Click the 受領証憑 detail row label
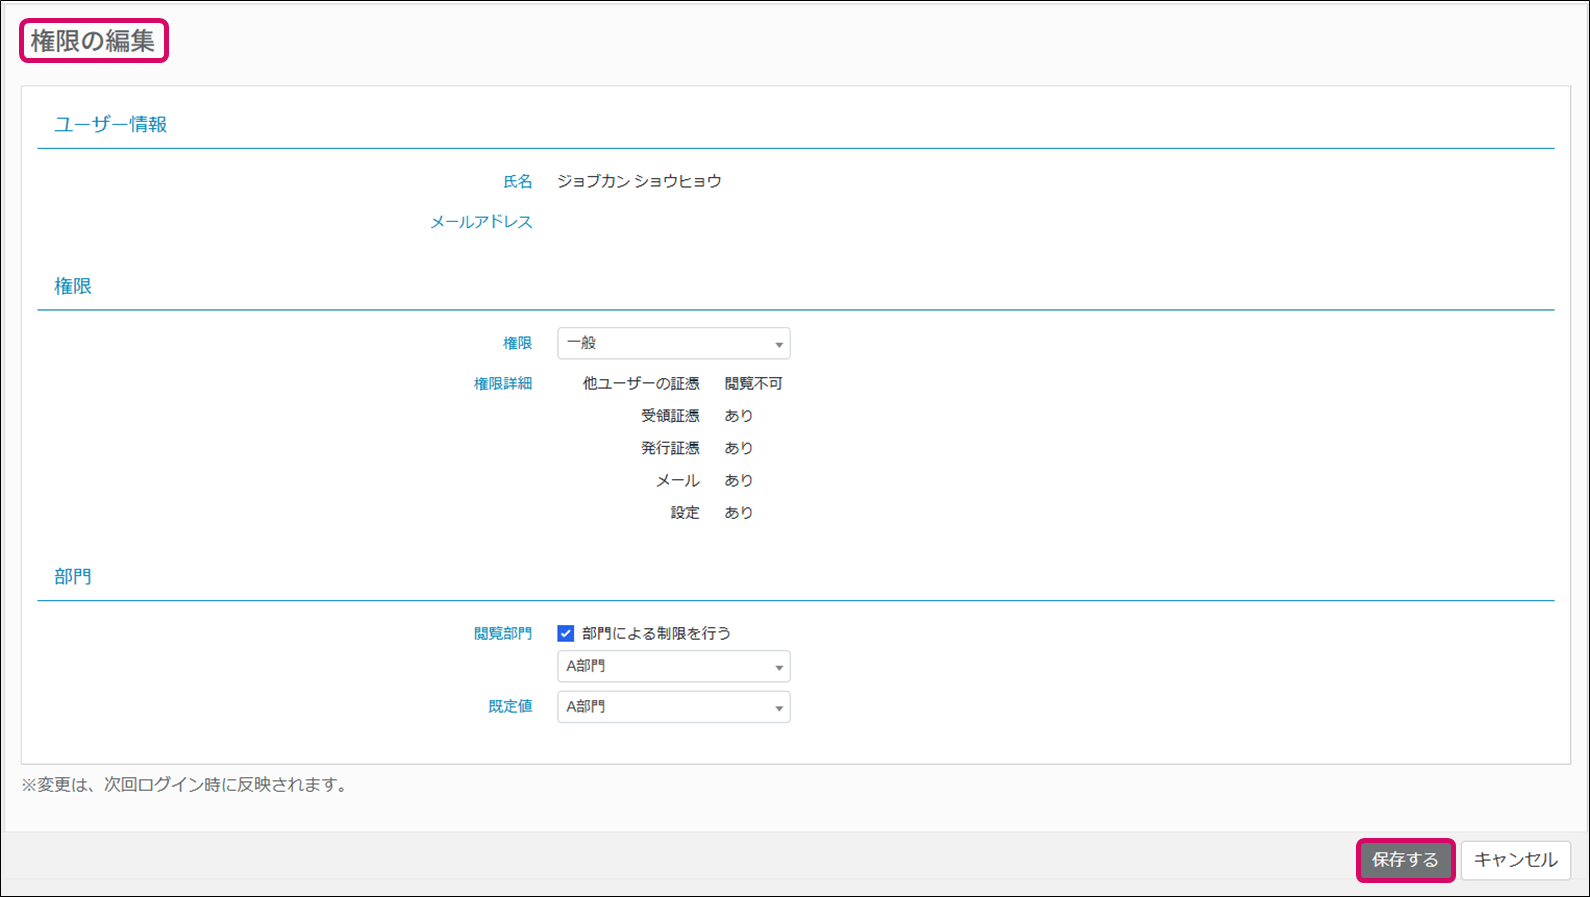 coord(670,416)
